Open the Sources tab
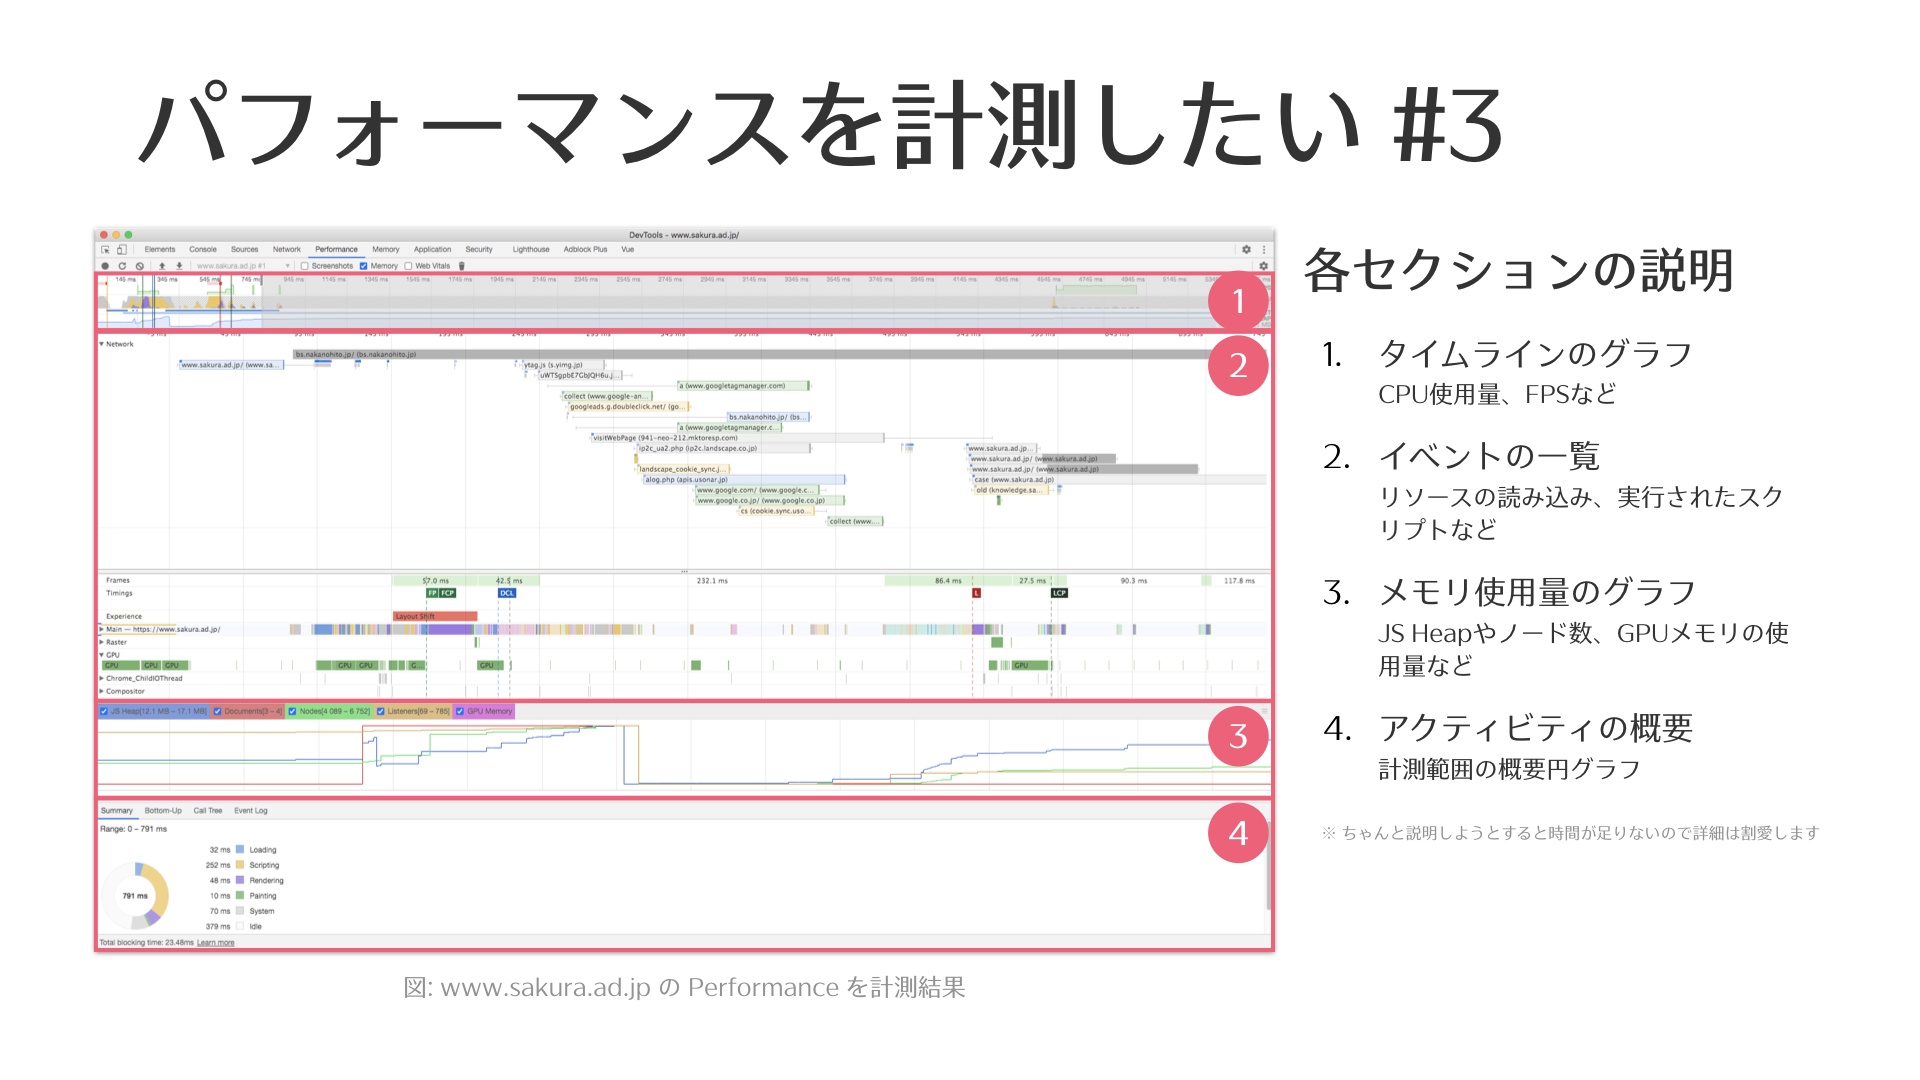The image size is (1920, 1080). coord(245,250)
